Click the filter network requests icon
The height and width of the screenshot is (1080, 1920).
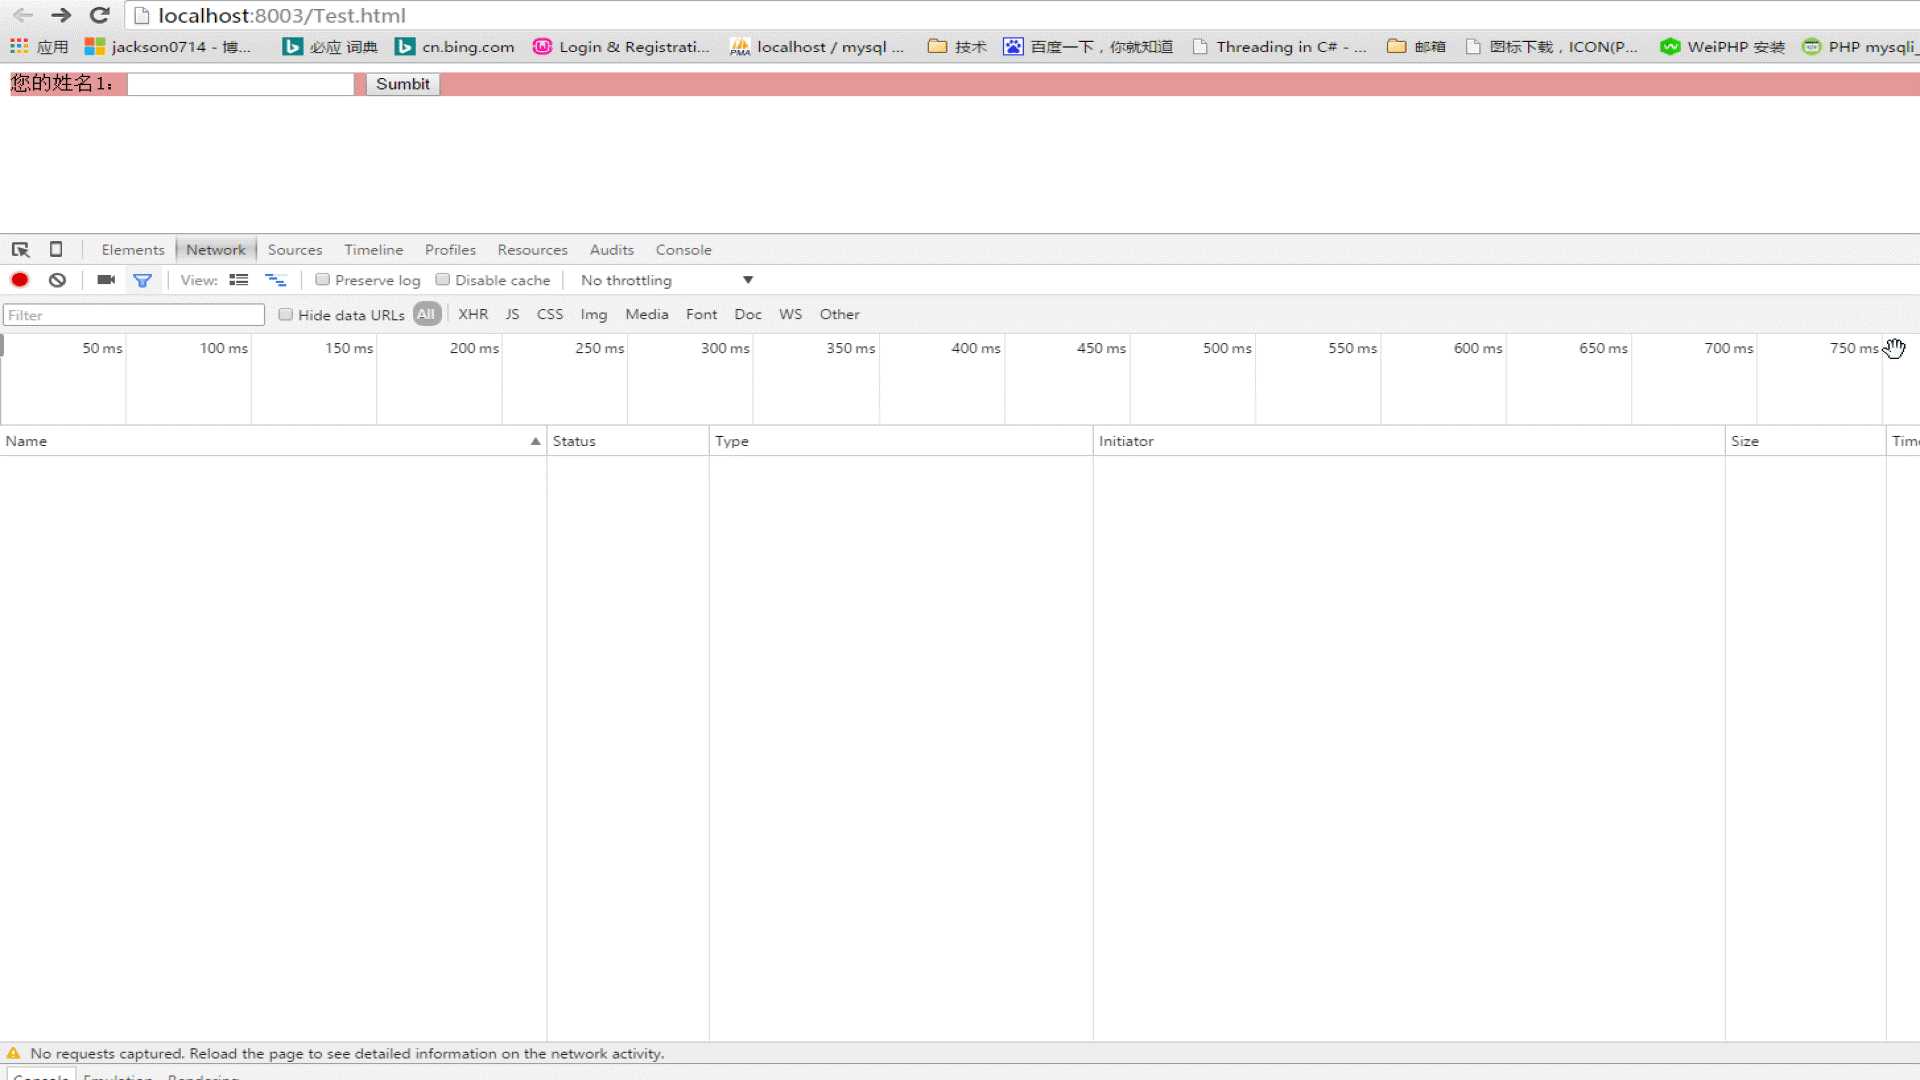click(141, 280)
